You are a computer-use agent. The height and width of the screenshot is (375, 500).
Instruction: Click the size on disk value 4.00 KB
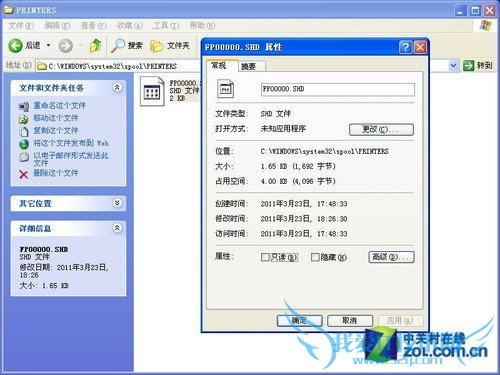pos(298,181)
